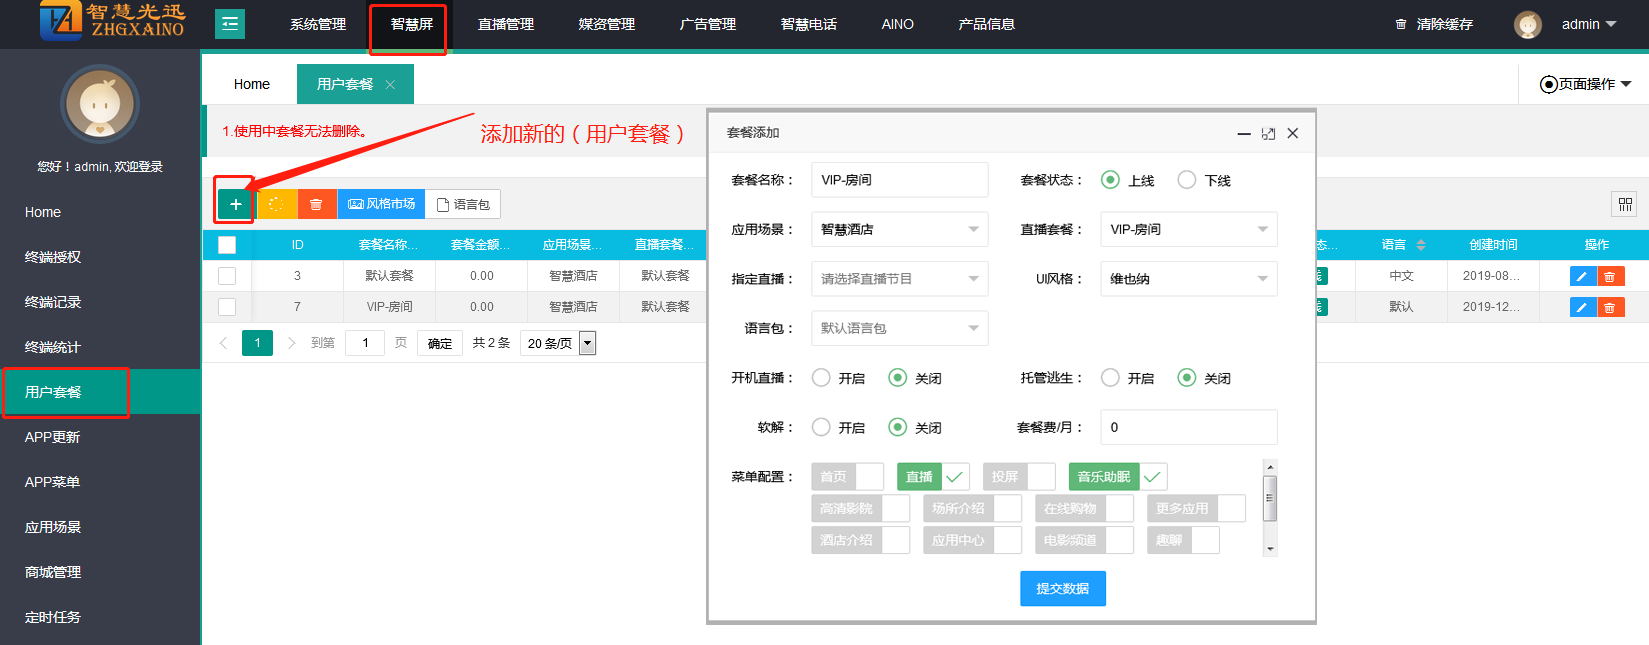
Task: Close the 用户套餐 tab with its X icon
Action: coord(390,85)
